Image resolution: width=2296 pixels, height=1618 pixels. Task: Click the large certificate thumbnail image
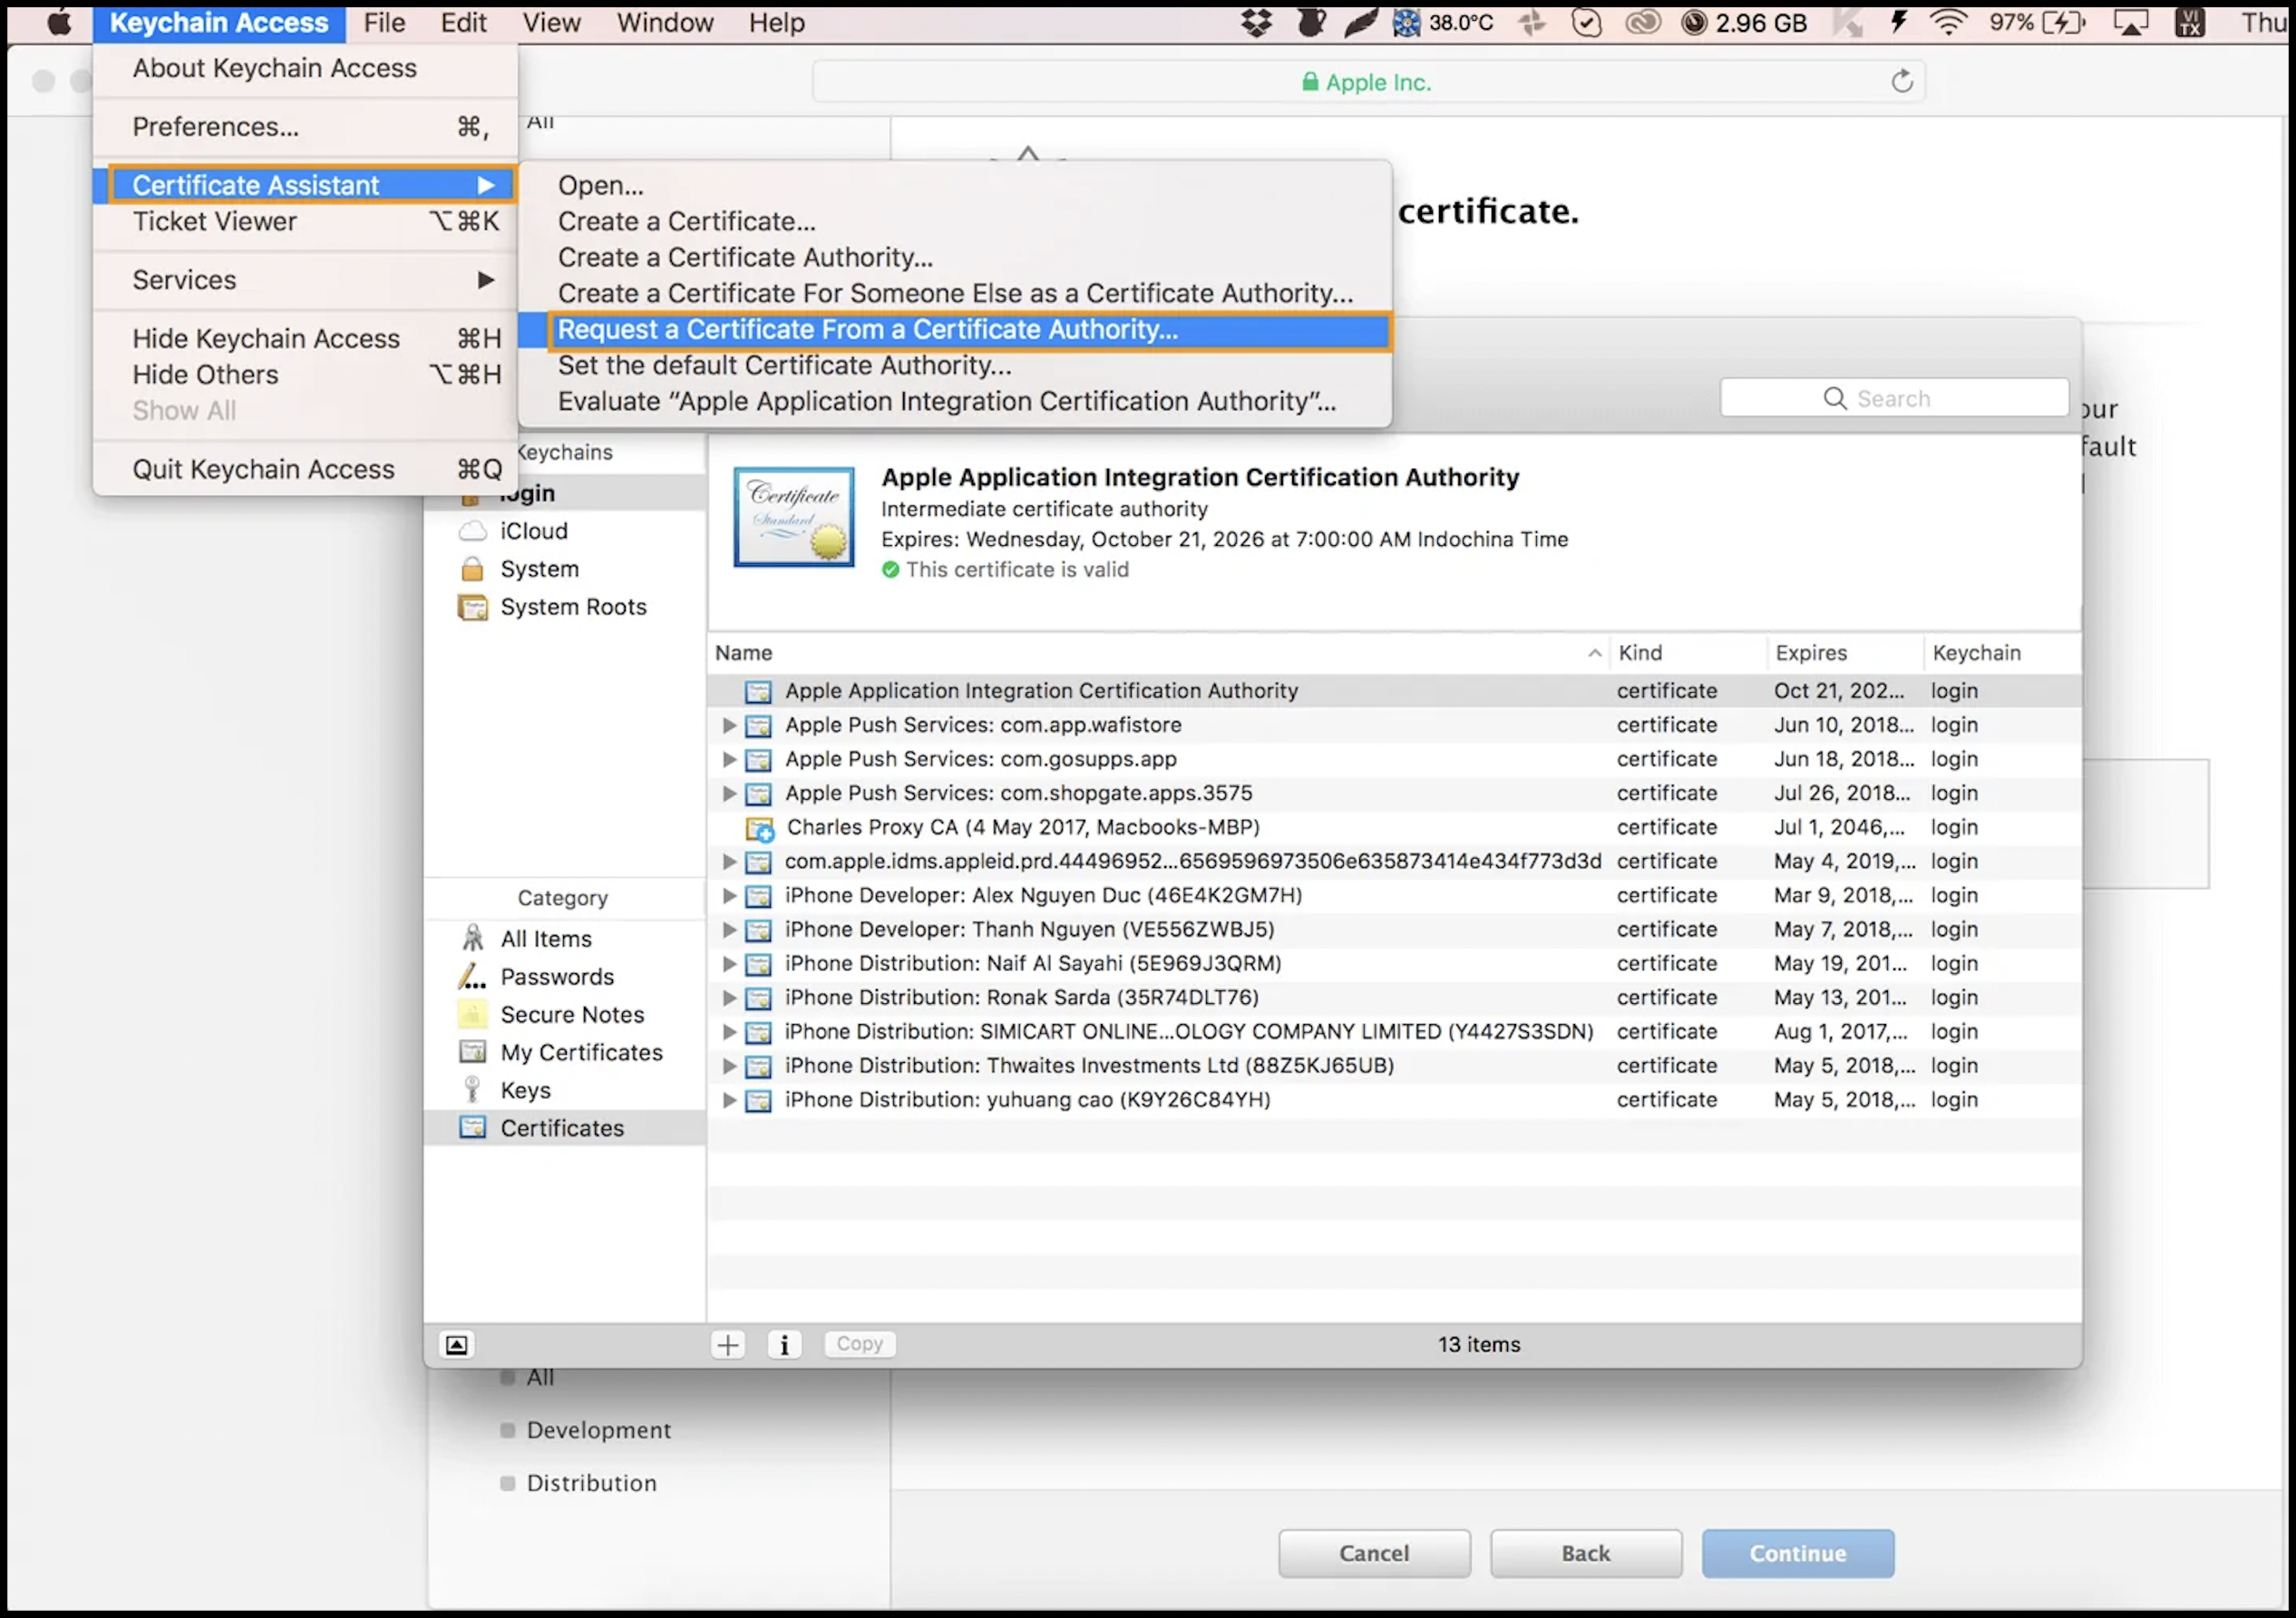pos(794,517)
